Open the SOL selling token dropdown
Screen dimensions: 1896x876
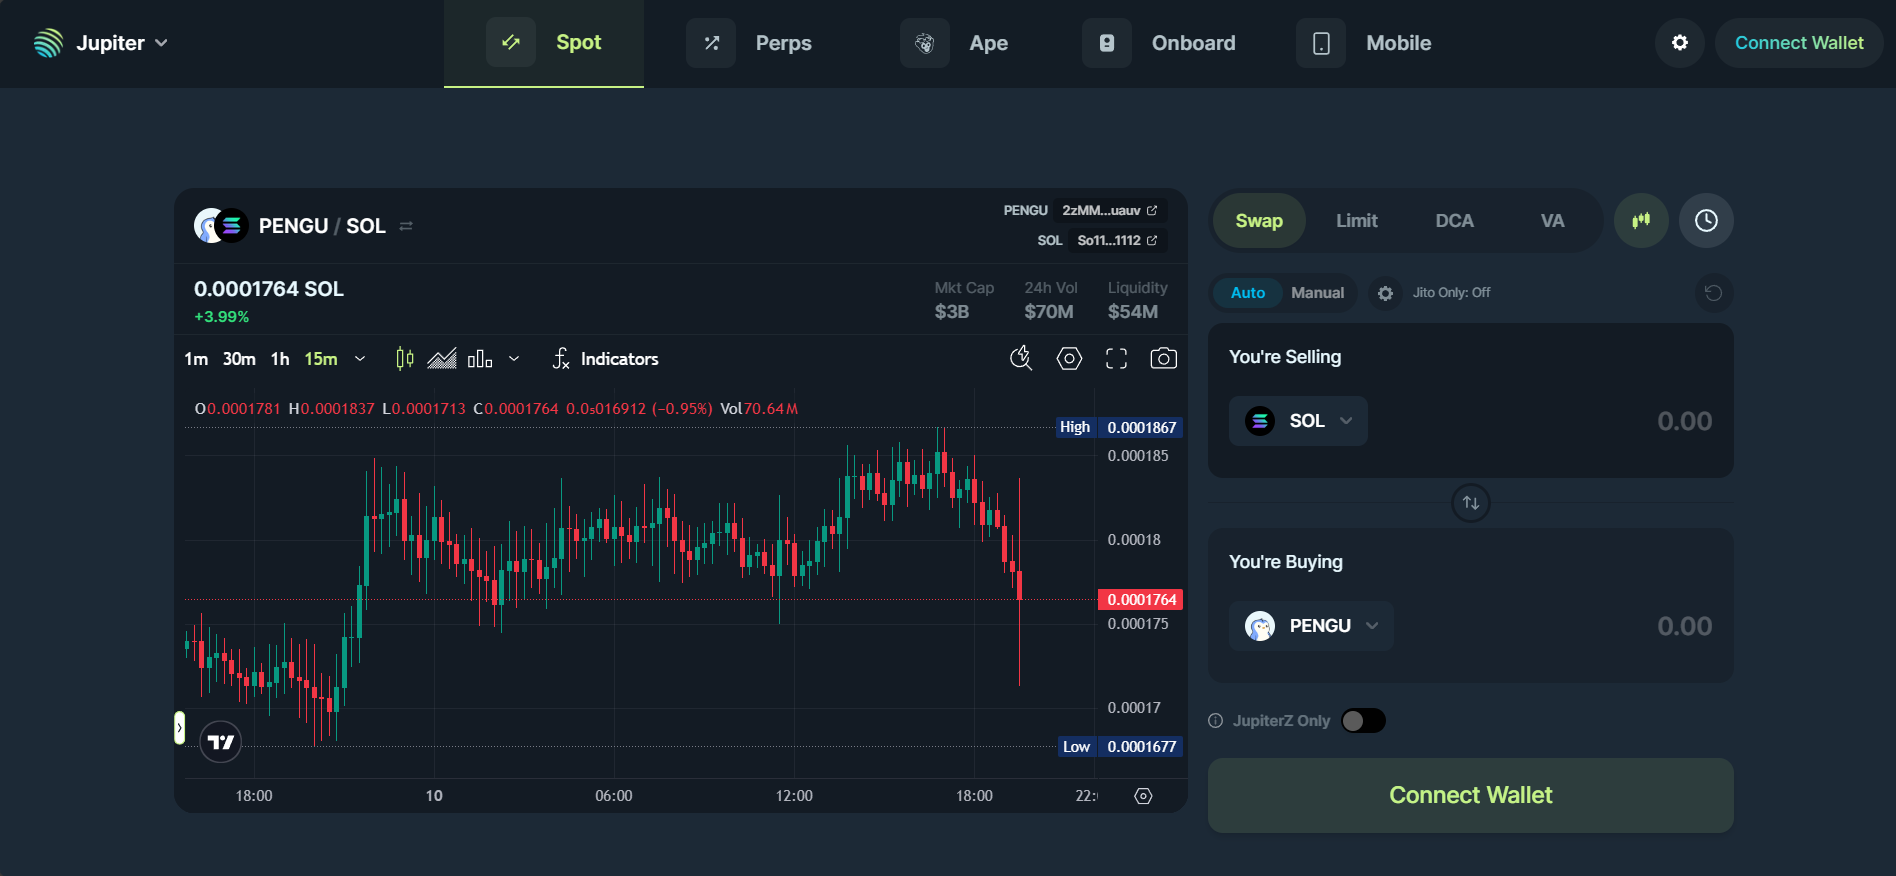[x=1298, y=421]
